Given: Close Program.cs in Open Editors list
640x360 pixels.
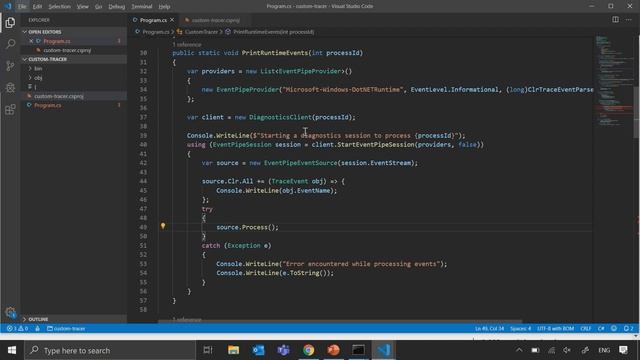Looking at the screenshot, I should pos(31,41).
